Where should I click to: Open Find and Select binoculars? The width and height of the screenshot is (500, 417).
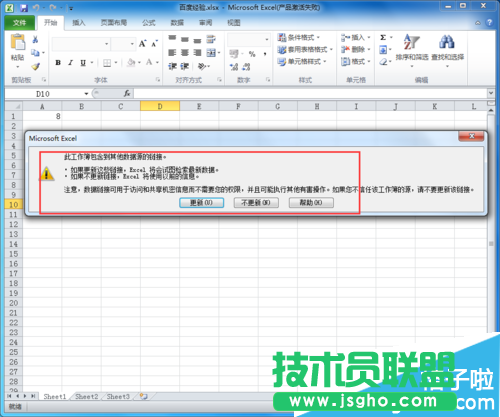tap(447, 50)
